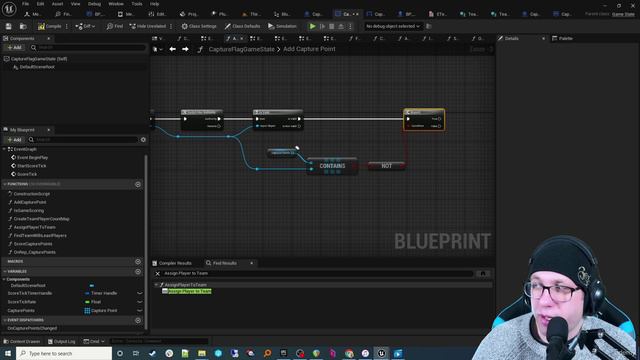Open My Blueprint settings gear
The width and height of the screenshot is (640, 360).
(x=143, y=140)
